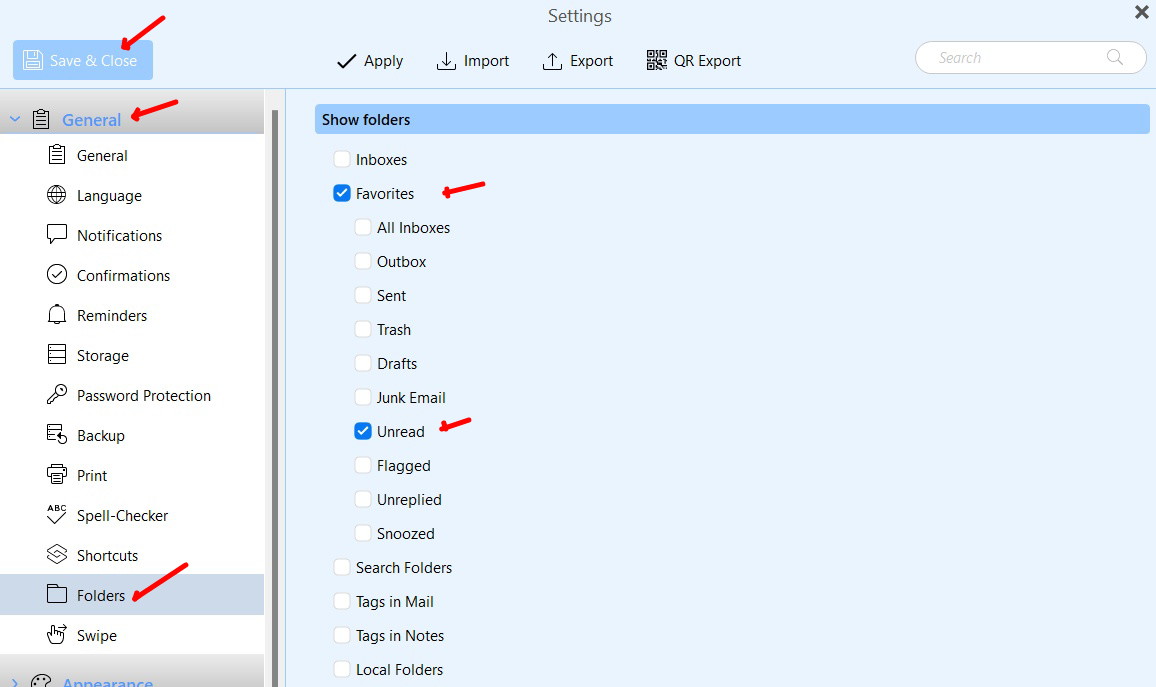Expand the Appearance section chevron
This screenshot has width=1156, height=687.
click(15, 683)
